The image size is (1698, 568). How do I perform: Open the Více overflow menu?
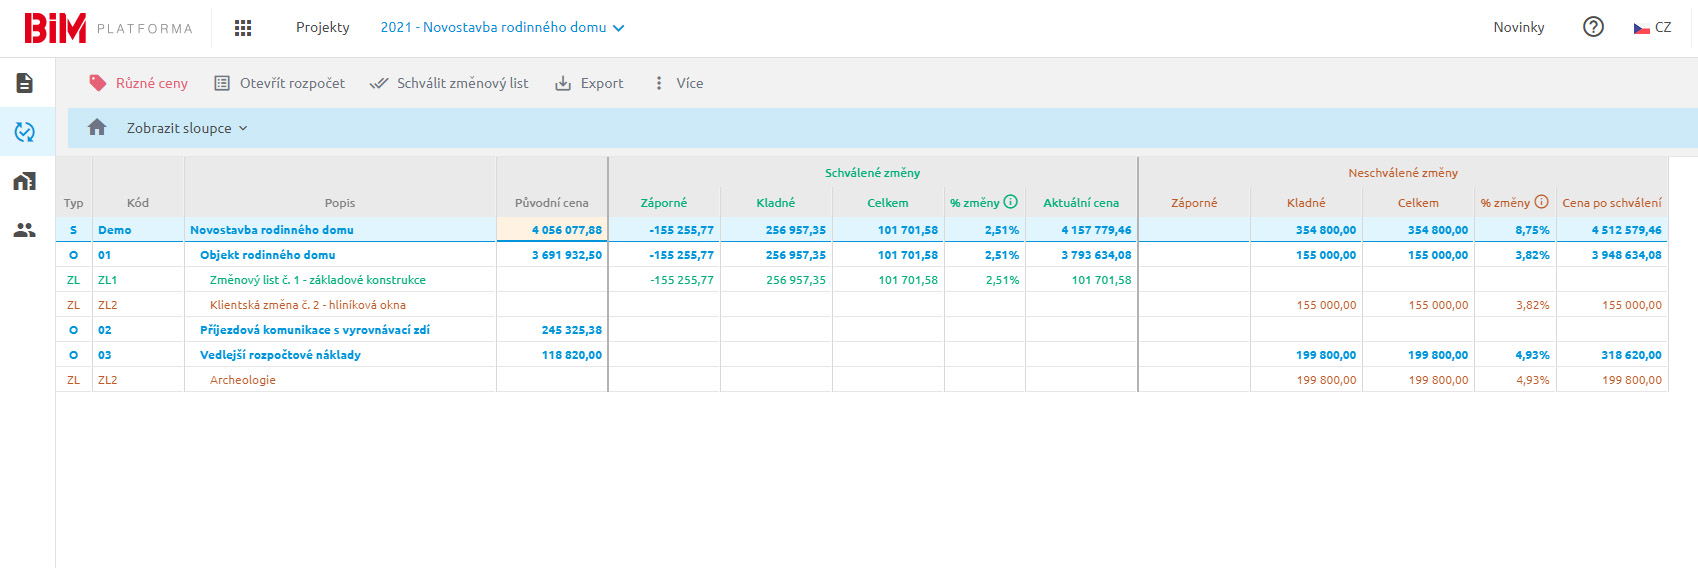tap(678, 83)
